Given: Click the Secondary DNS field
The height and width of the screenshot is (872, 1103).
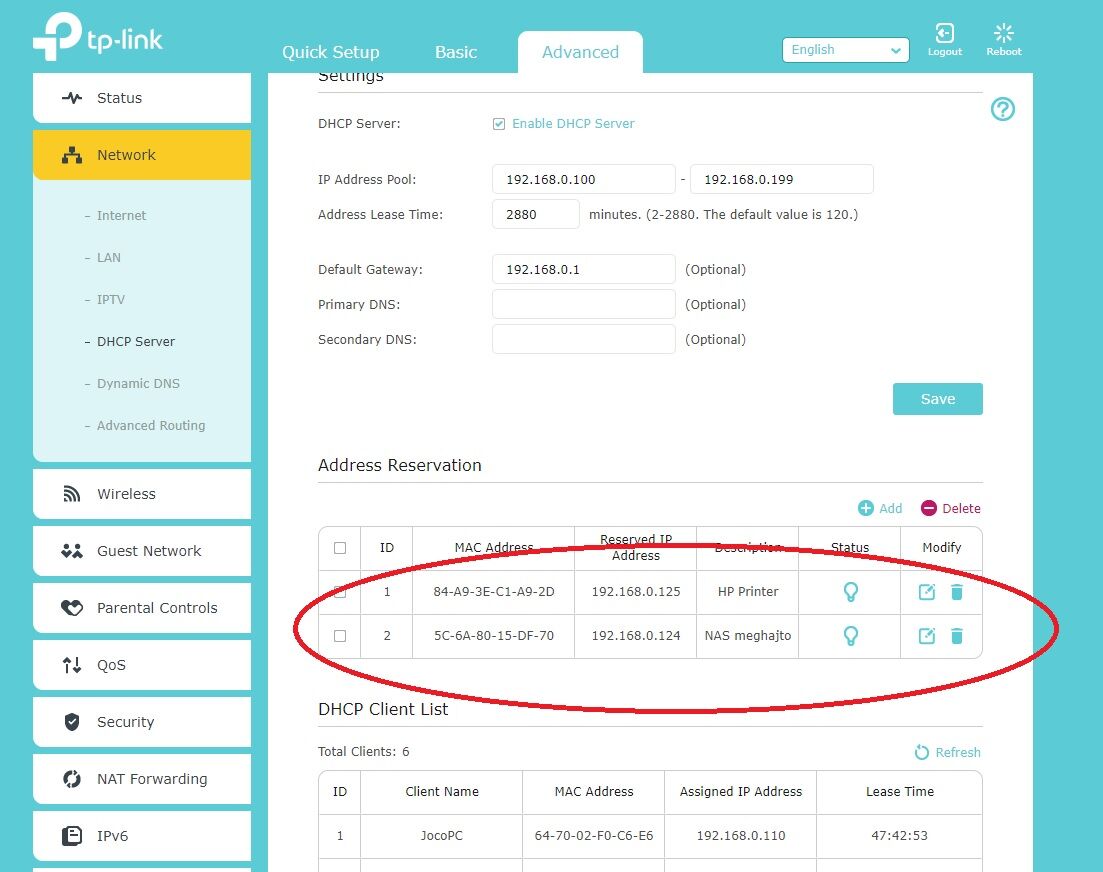Looking at the screenshot, I should [x=584, y=340].
